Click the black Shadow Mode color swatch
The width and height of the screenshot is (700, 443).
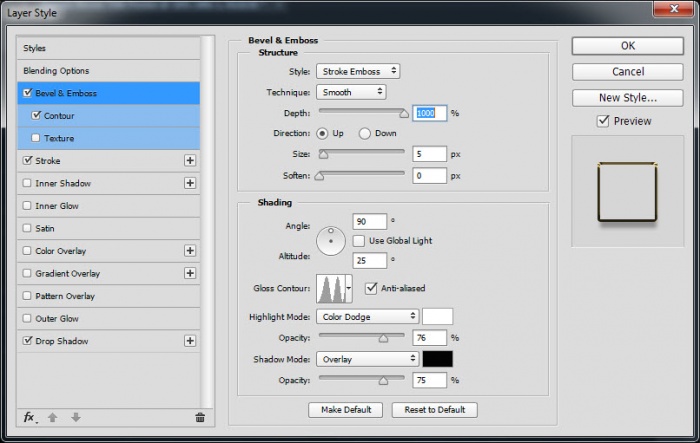point(438,358)
